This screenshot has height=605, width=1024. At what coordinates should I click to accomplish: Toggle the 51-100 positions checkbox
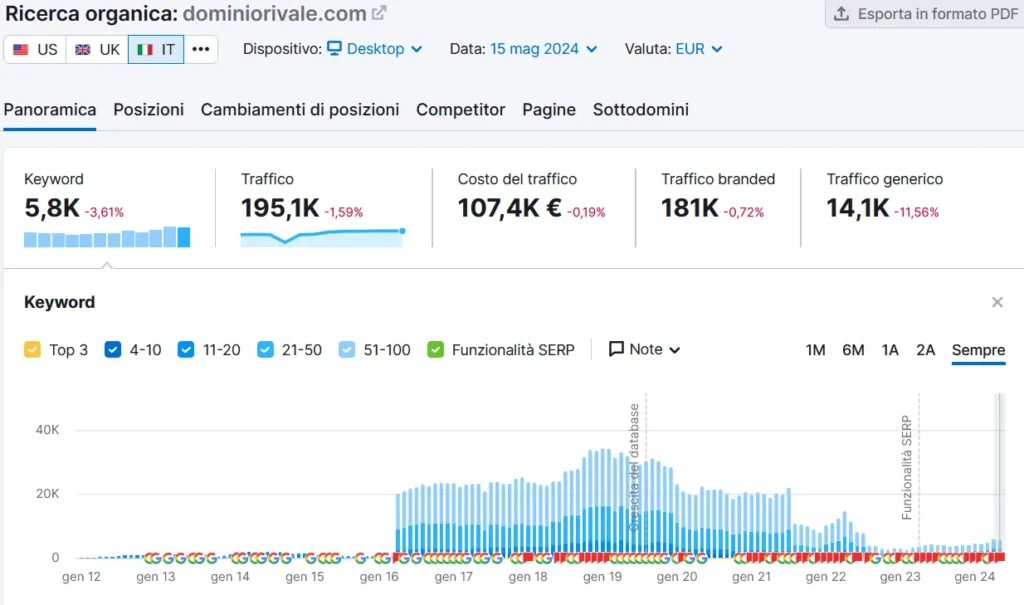point(346,350)
